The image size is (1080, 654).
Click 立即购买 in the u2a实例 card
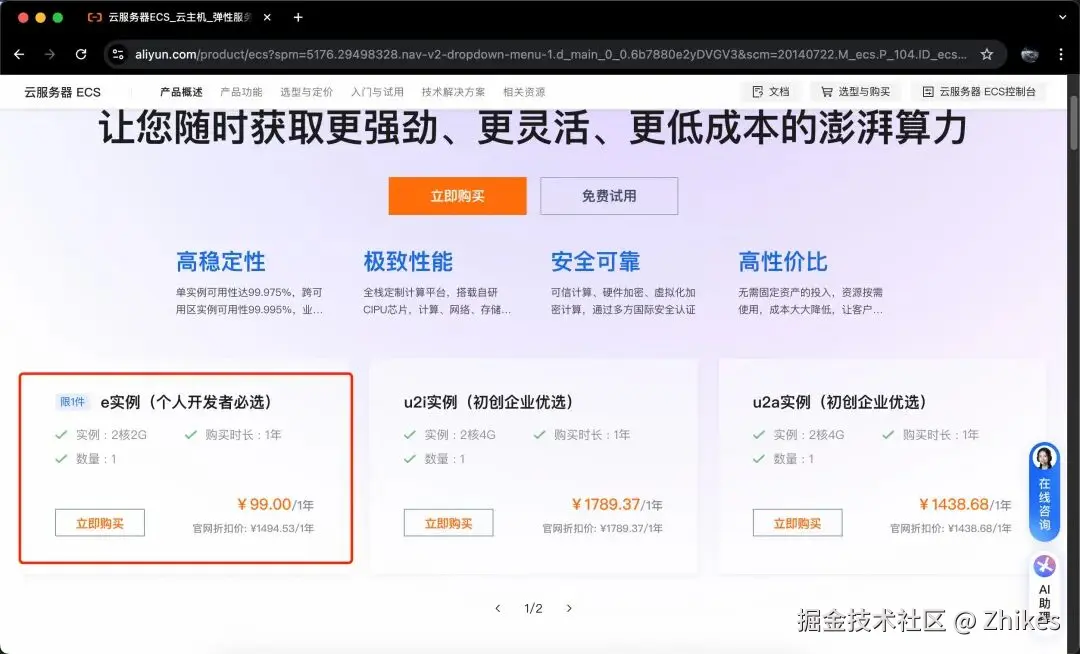pyautogui.click(x=798, y=523)
